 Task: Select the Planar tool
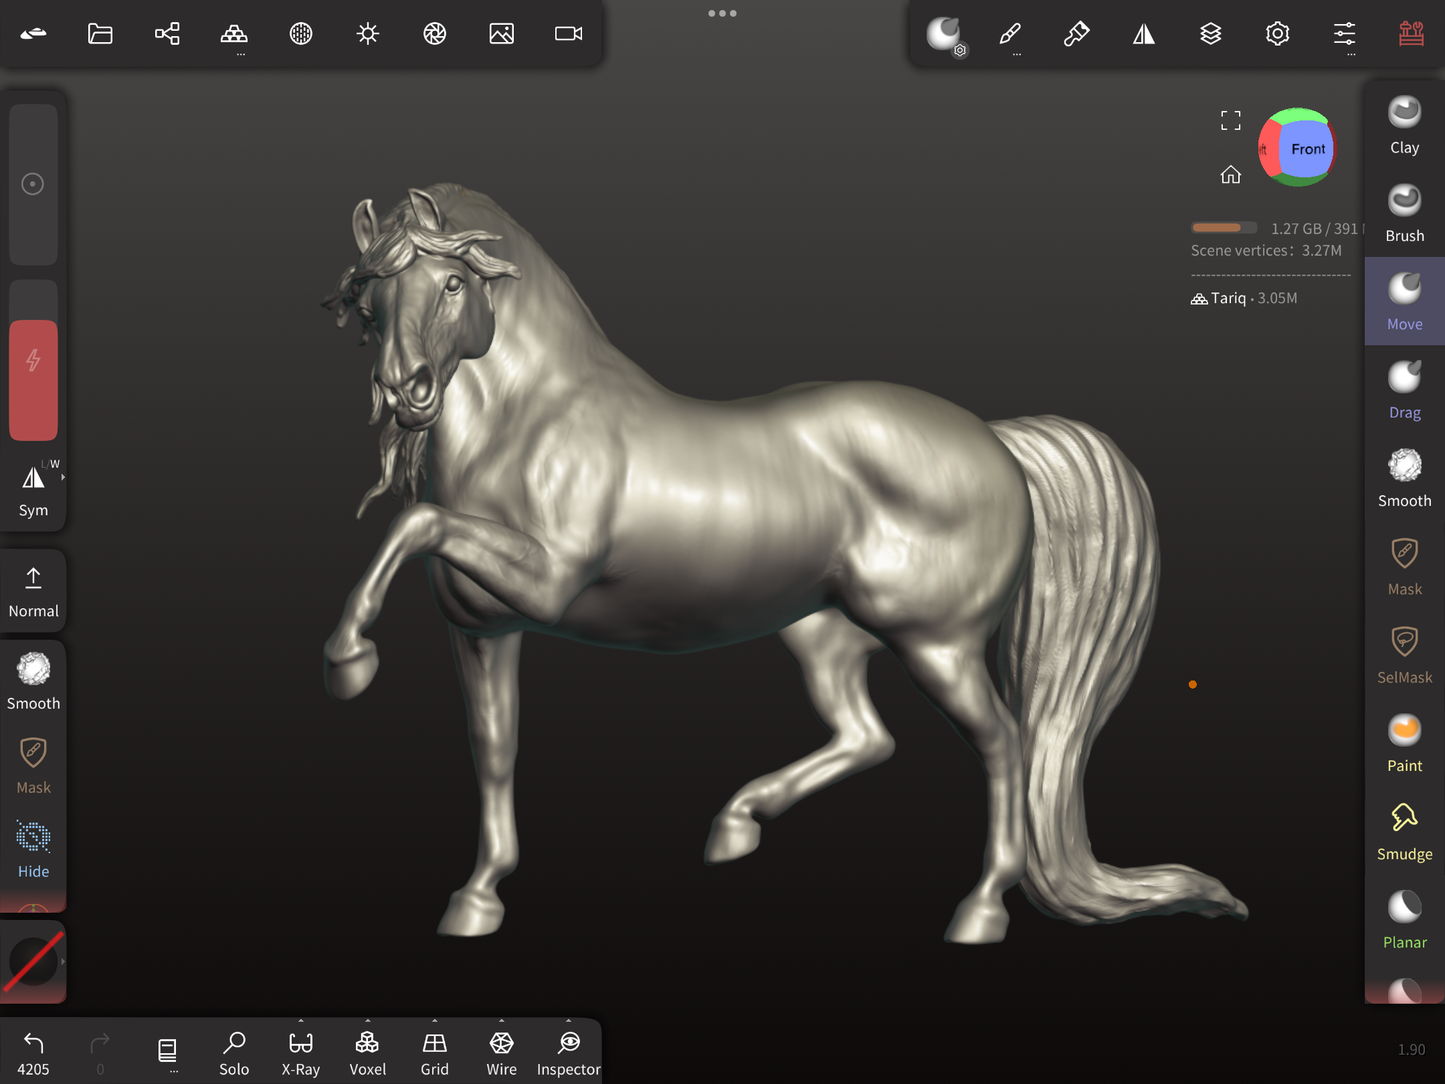(1404, 920)
